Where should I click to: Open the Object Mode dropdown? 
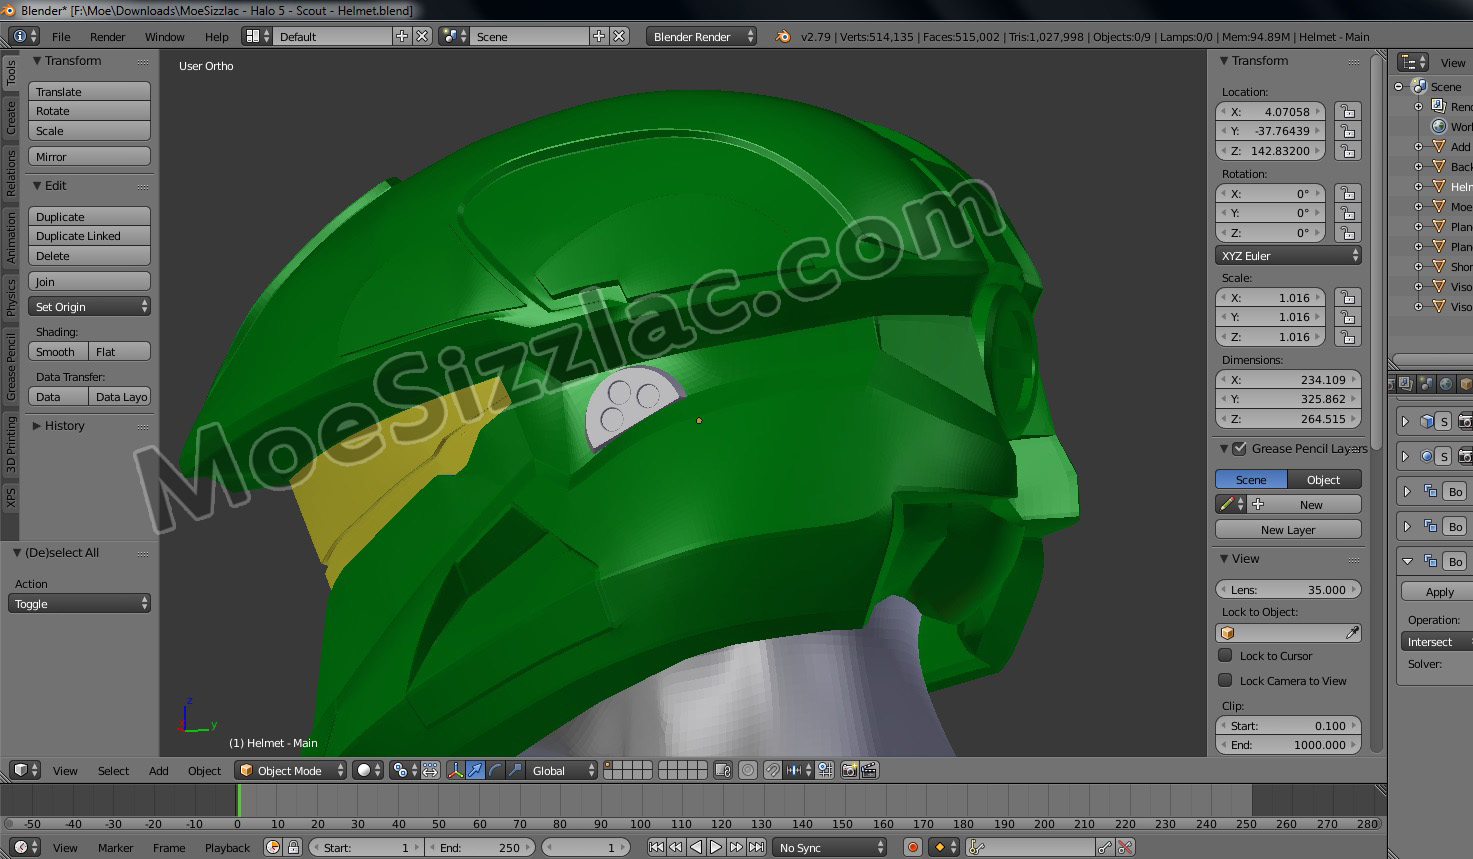(291, 770)
